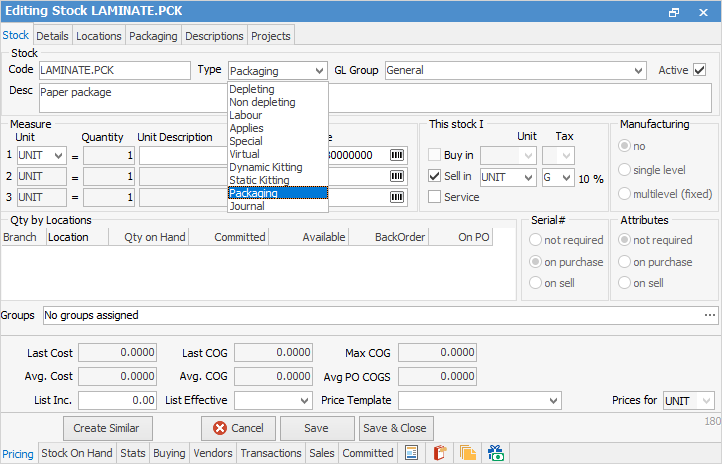Open the notes document icon in bottom bar
The width and height of the screenshot is (722, 464).
(411, 452)
